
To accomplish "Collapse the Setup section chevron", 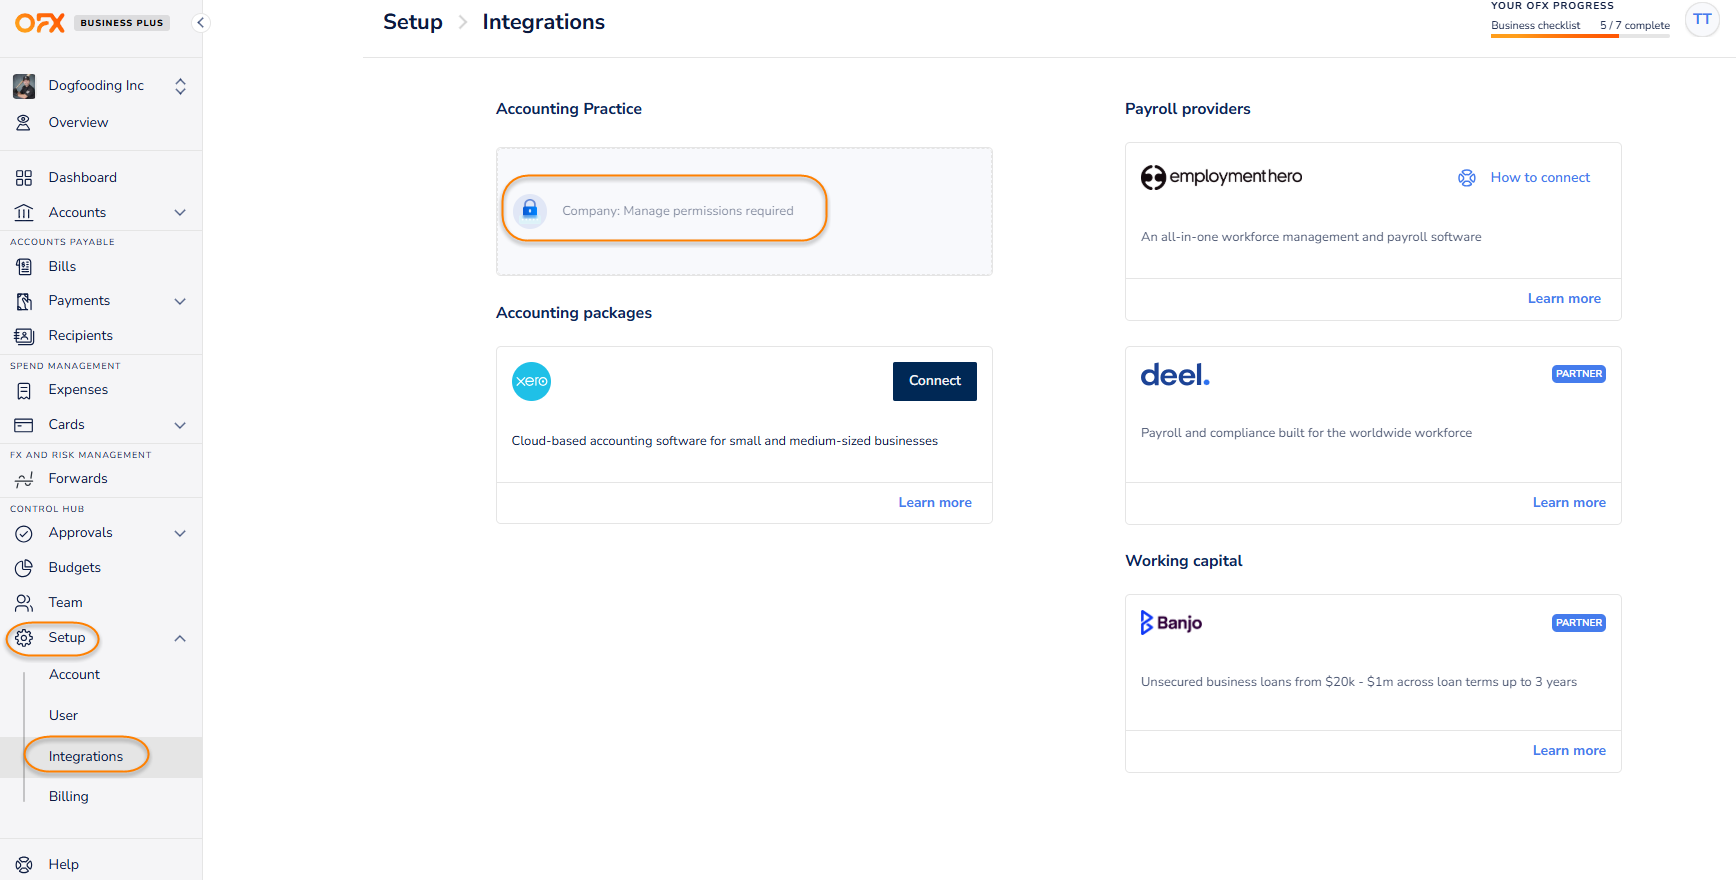I will click(x=180, y=638).
